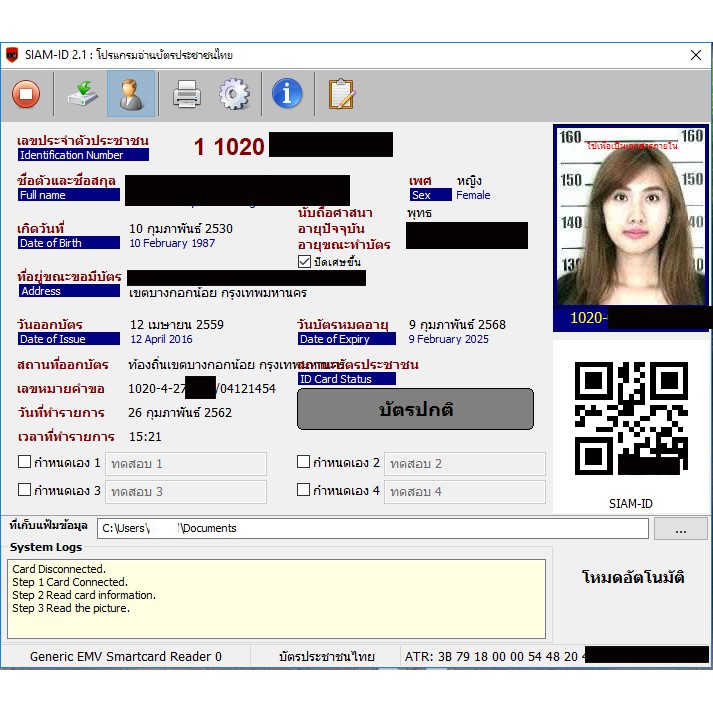Open the blue info icon
The height and width of the screenshot is (713, 713).
tap(287, 94)
